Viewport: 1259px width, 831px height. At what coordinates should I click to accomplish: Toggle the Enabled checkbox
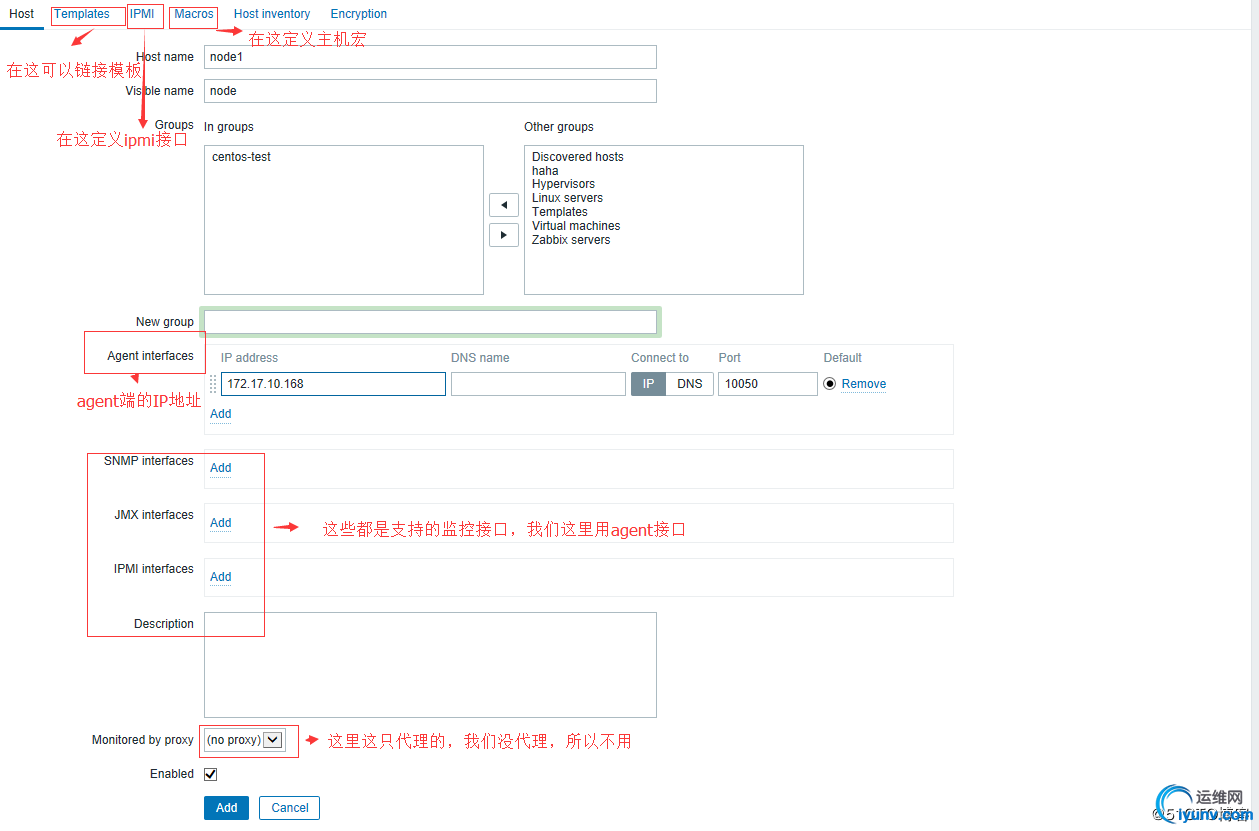(210, 774)
